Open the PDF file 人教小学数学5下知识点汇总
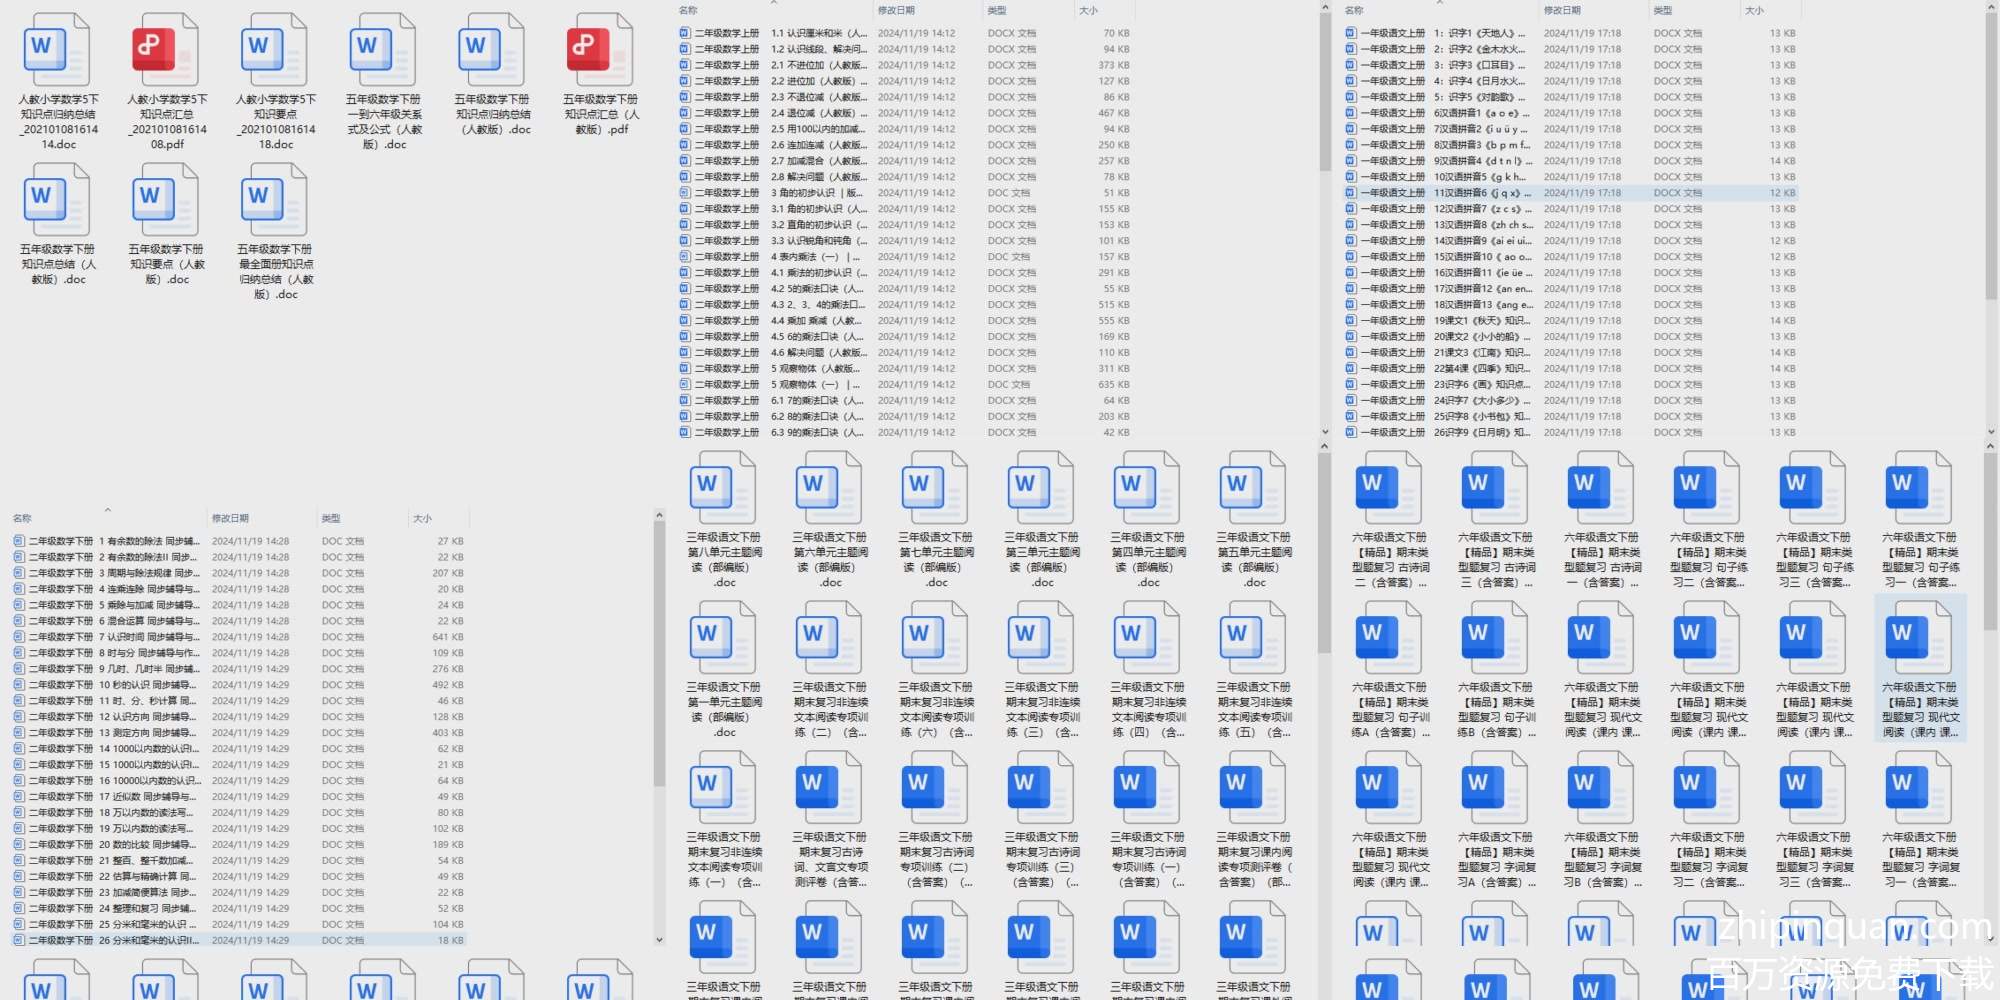This screenshot has height=1000, width=2000. 167,50
